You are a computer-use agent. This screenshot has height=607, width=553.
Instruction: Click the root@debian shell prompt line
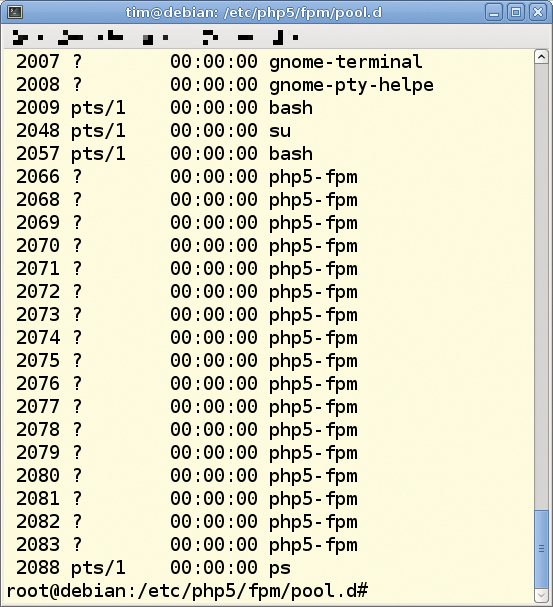(187, 591)
